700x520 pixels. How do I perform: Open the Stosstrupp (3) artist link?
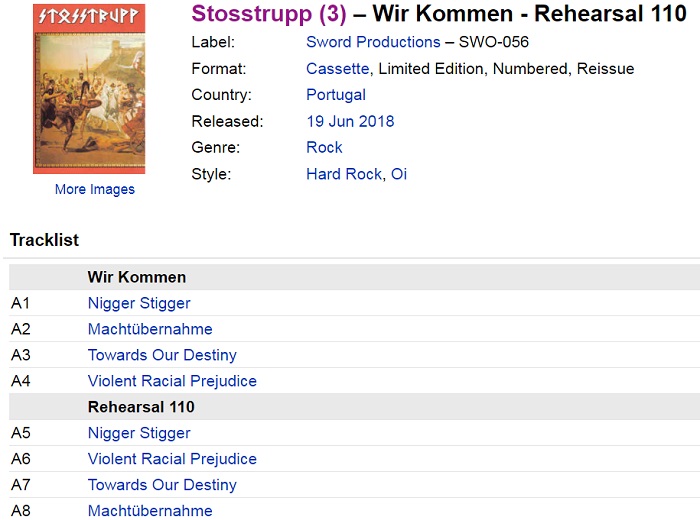[268, 14]
